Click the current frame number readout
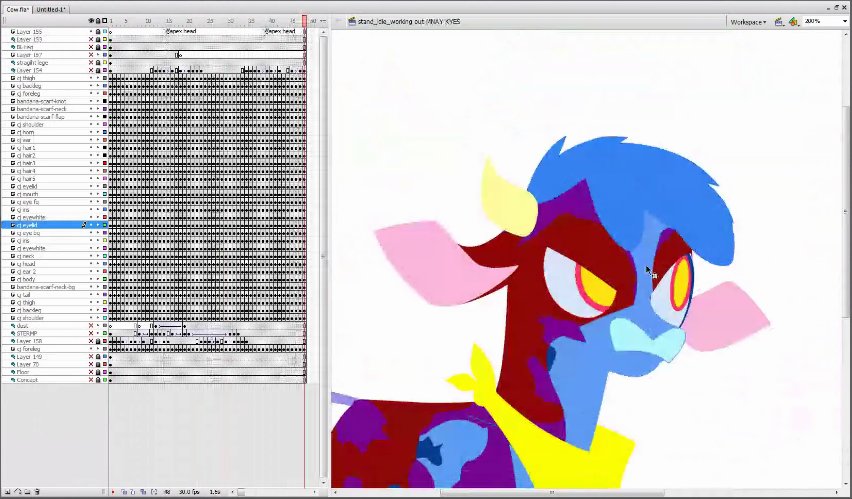 click(x=167, y=492)
